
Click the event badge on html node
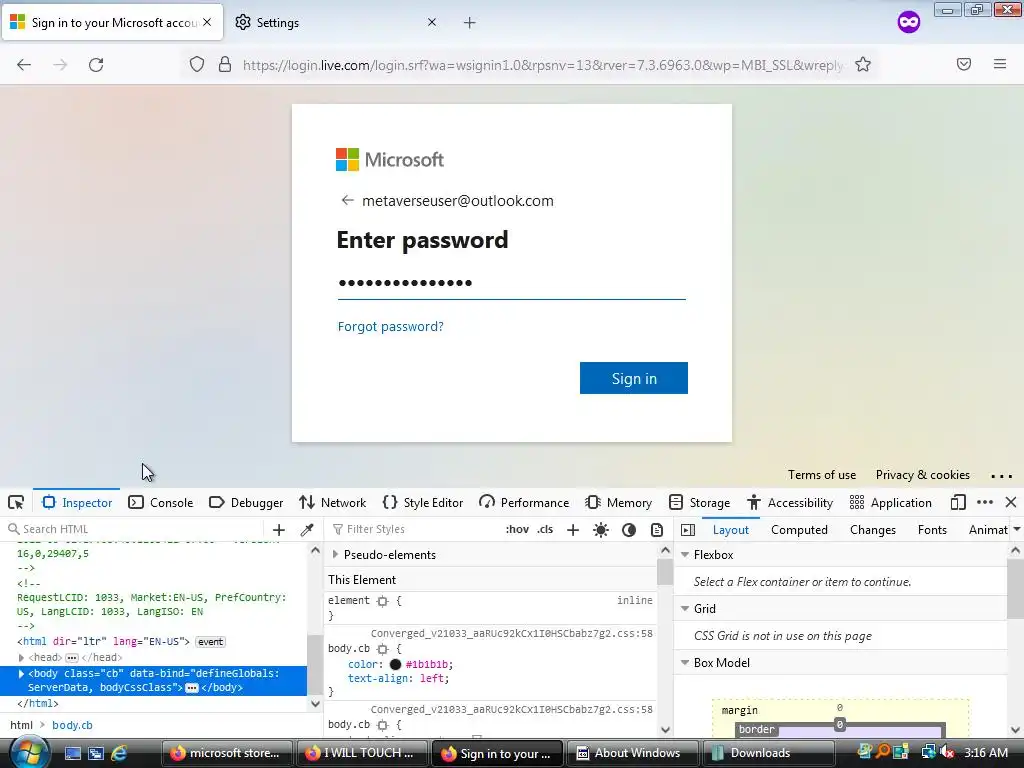(210, 642)
